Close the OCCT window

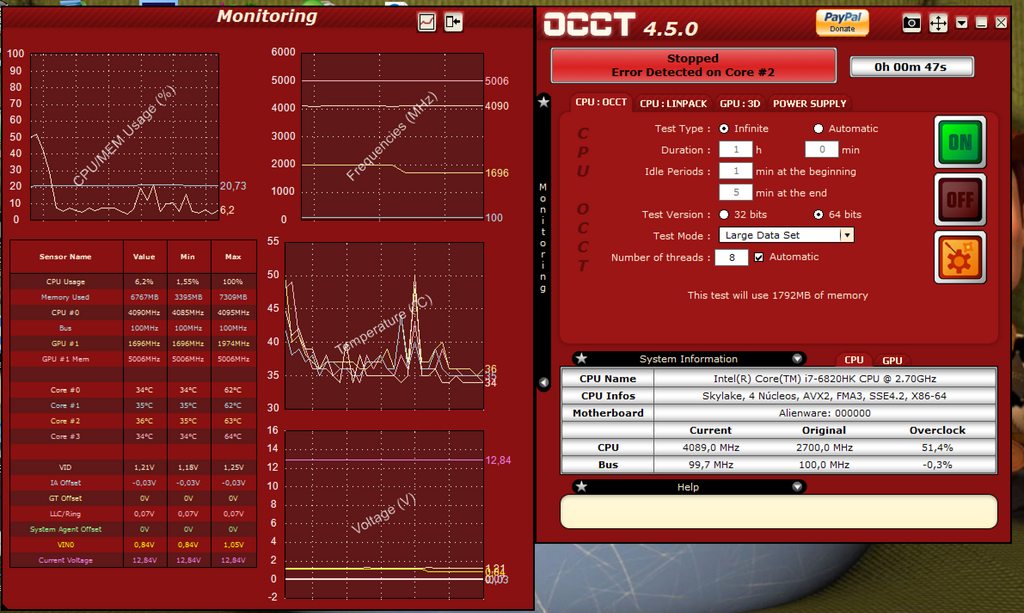click(x=1001, y=23)
